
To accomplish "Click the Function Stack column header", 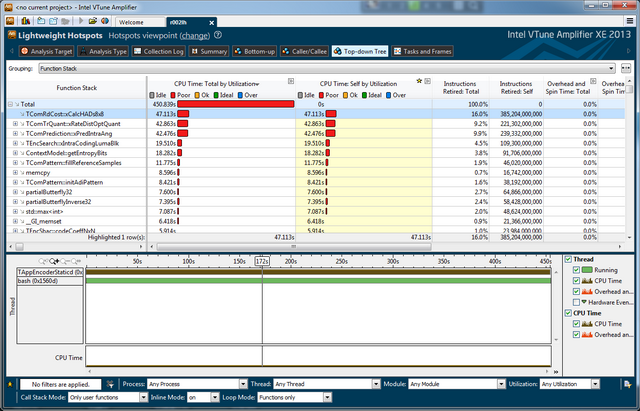I will pyautogui.click(x=77, y=88).
